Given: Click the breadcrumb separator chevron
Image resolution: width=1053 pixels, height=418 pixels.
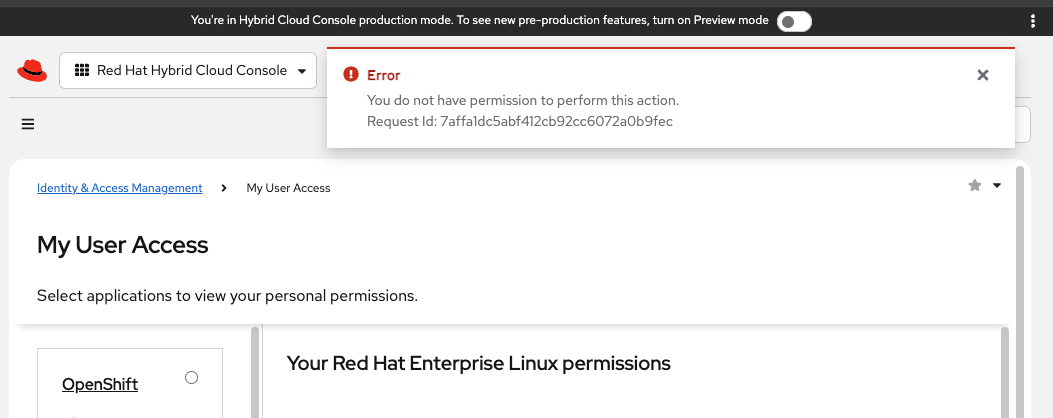Looking at the screenshot, I should (x=224, y=188).
